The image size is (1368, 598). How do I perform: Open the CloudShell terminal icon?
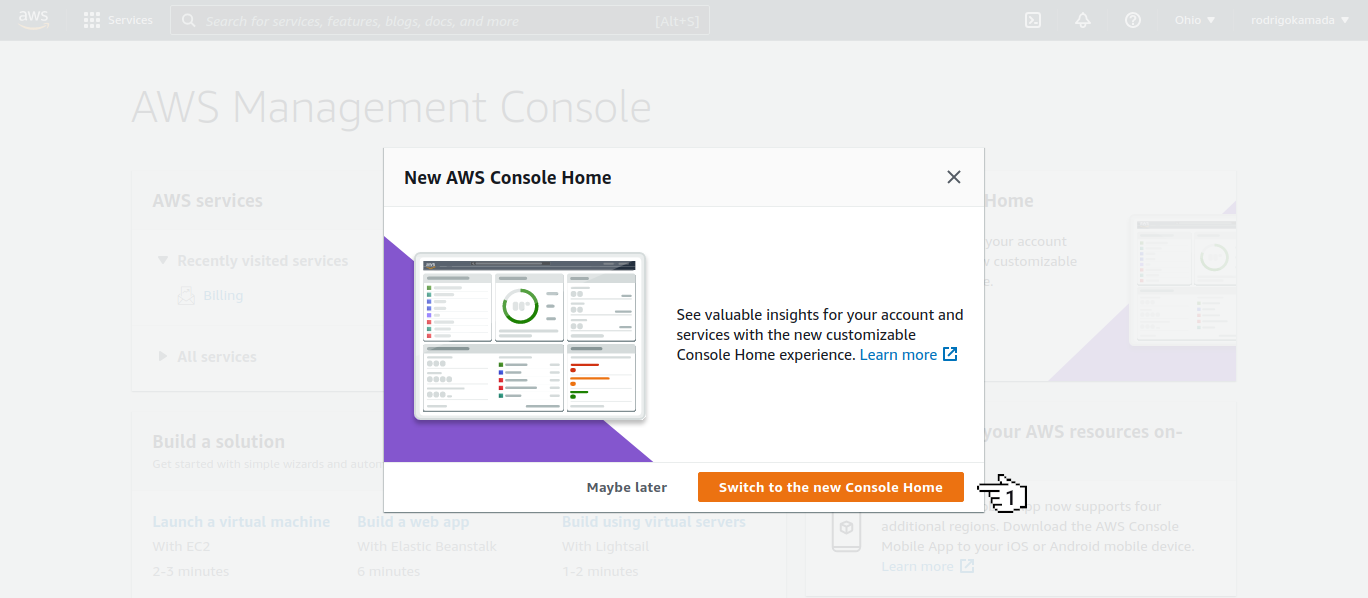point(1033,20)
